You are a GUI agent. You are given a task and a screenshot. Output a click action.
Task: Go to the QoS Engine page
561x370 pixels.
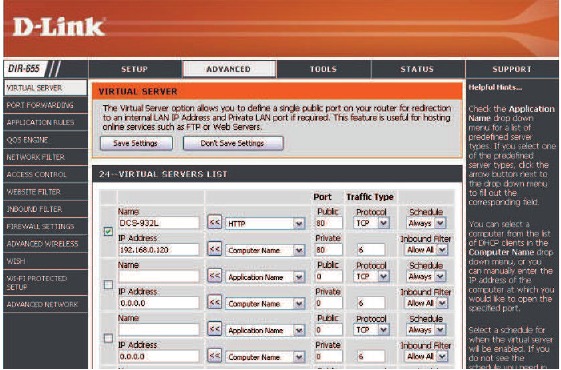tap(45, 140)
